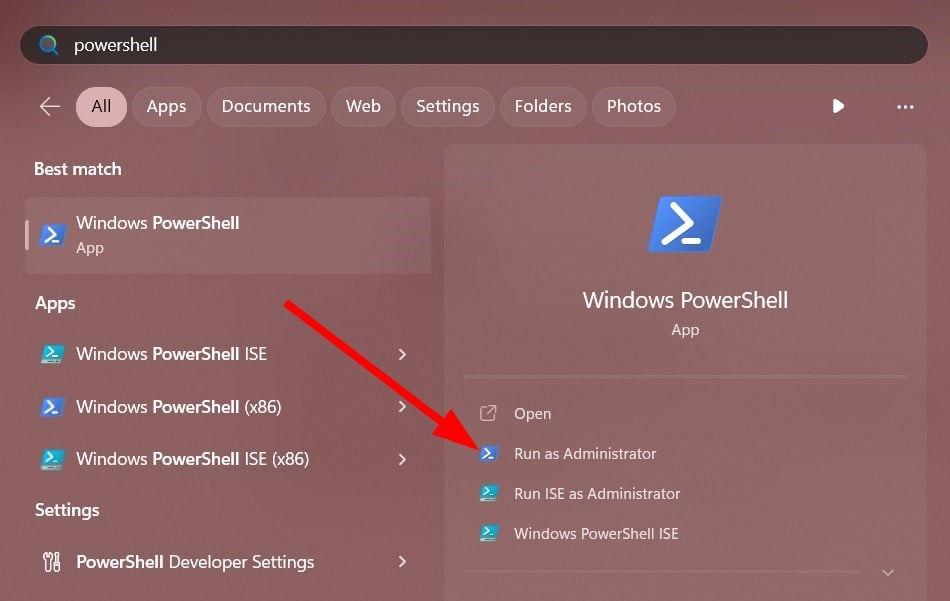Click the search magnifier icon in the search bar

click(x=48, y=44)
